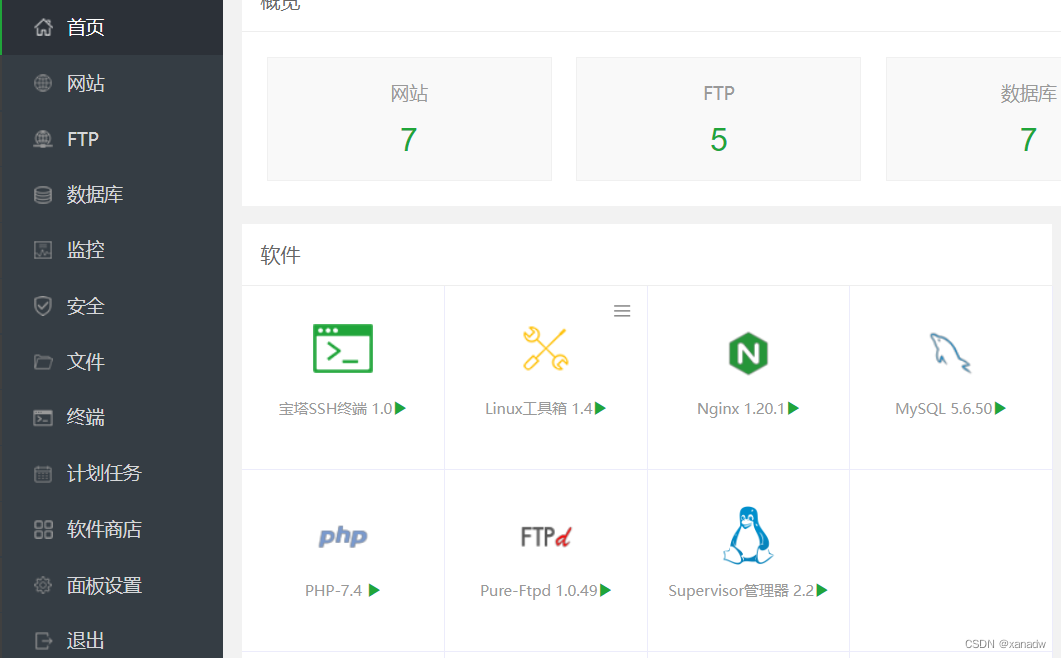
Task: Open 数据库 from the sidebar menu
Action: click(x=94, y=195)
